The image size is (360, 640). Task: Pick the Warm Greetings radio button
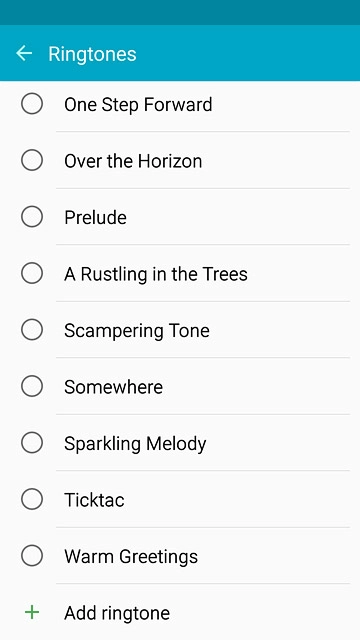coord(32,556)
